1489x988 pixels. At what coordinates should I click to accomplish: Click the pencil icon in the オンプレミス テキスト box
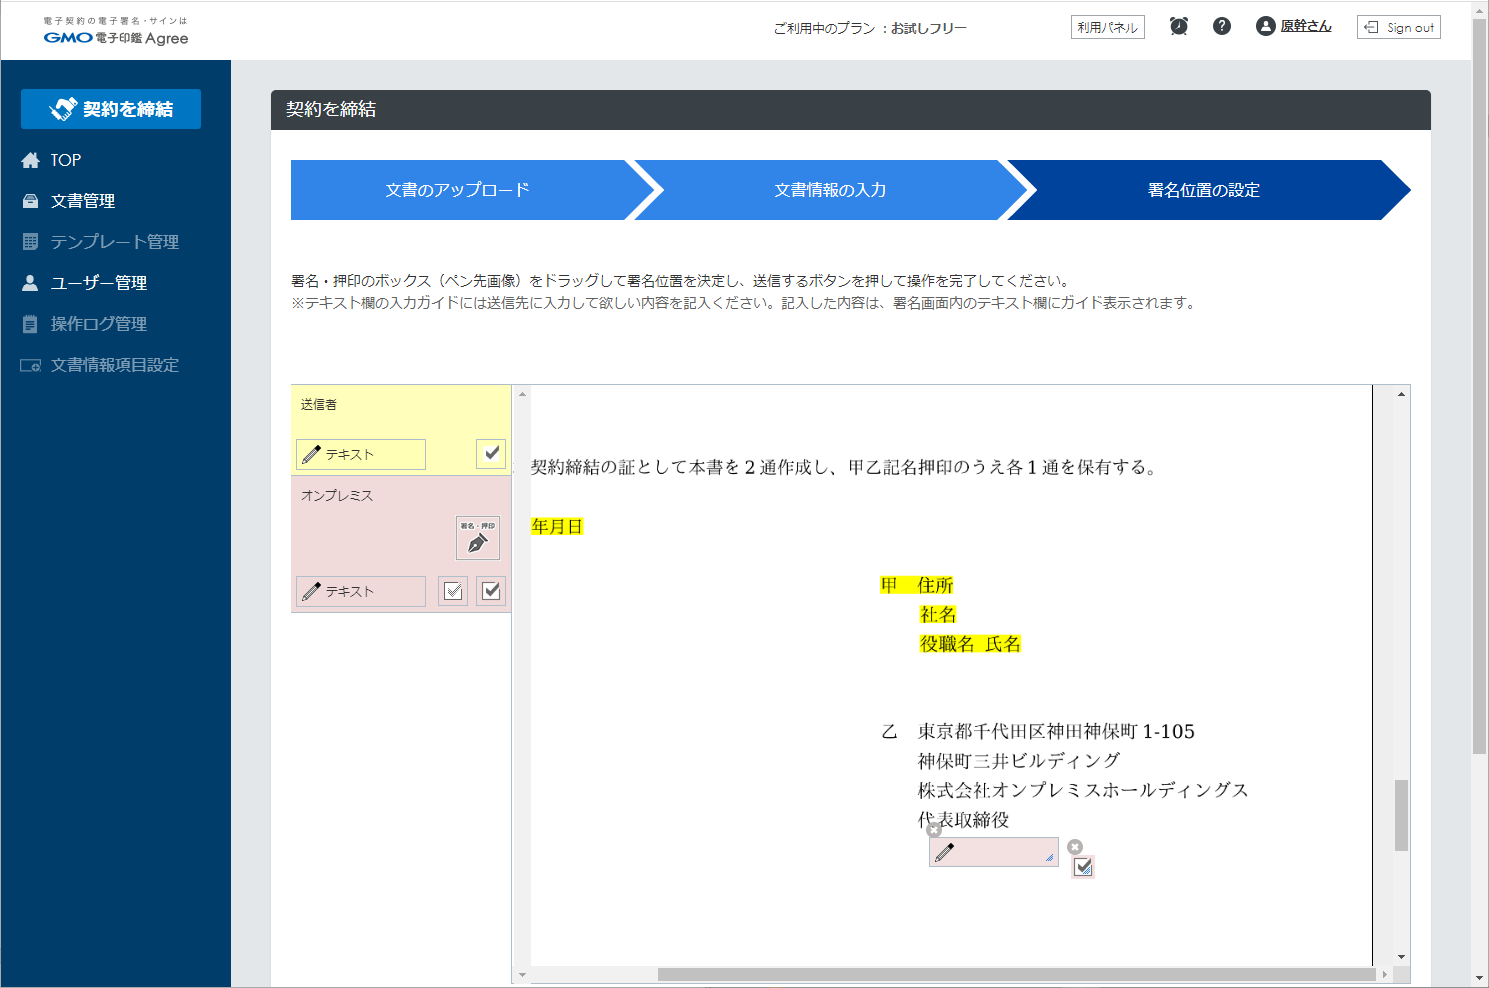coord(310,591)
